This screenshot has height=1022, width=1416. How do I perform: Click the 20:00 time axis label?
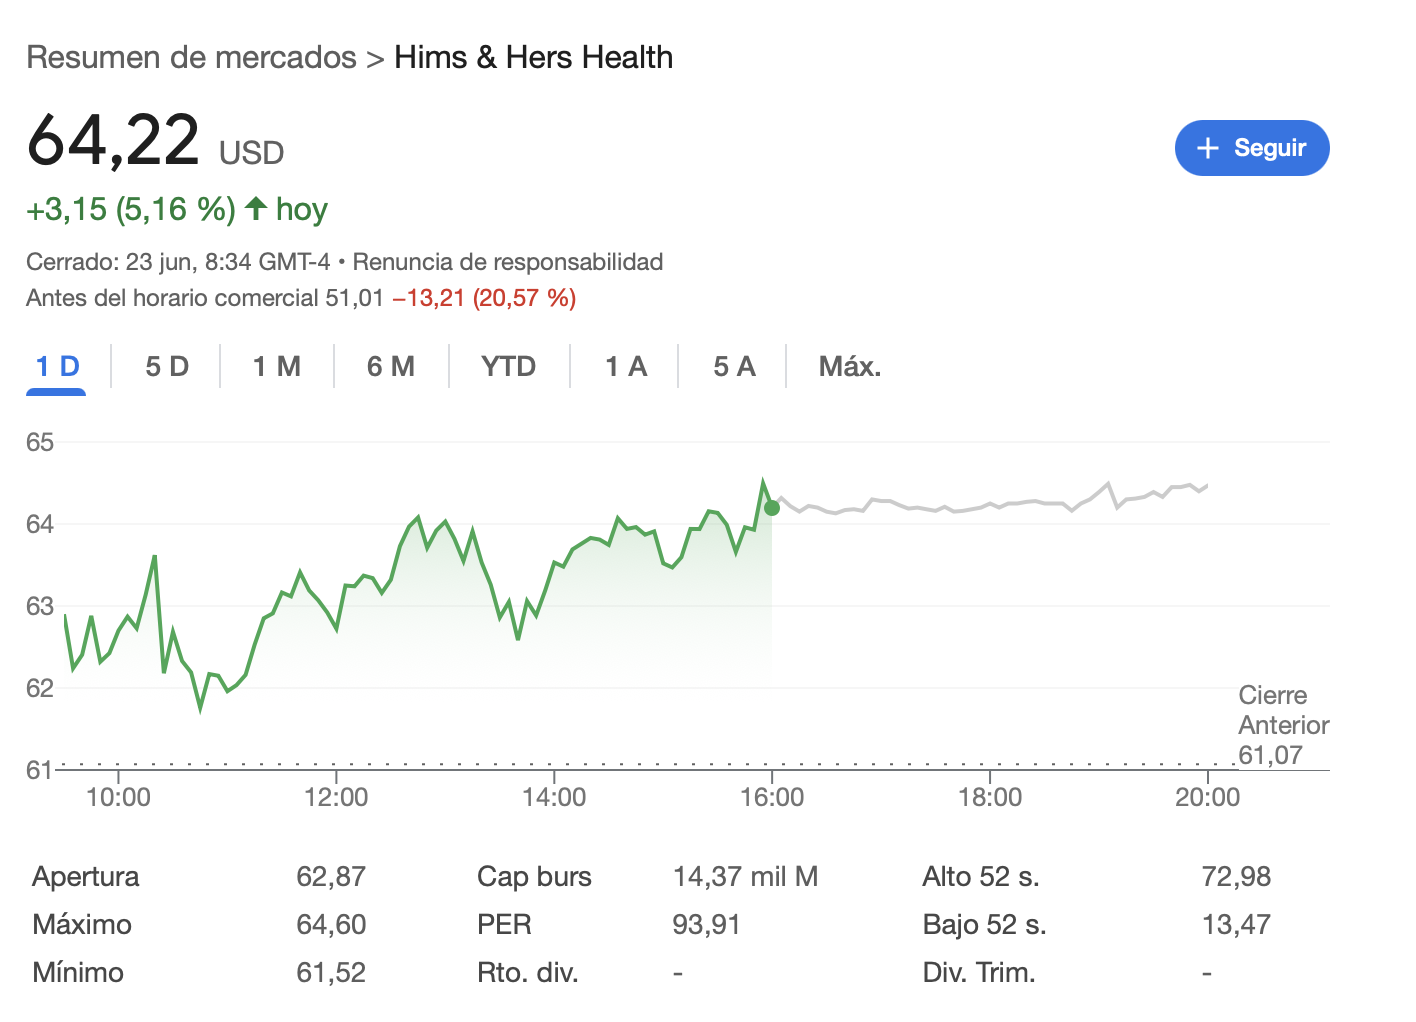click(x=1207, y=797)
